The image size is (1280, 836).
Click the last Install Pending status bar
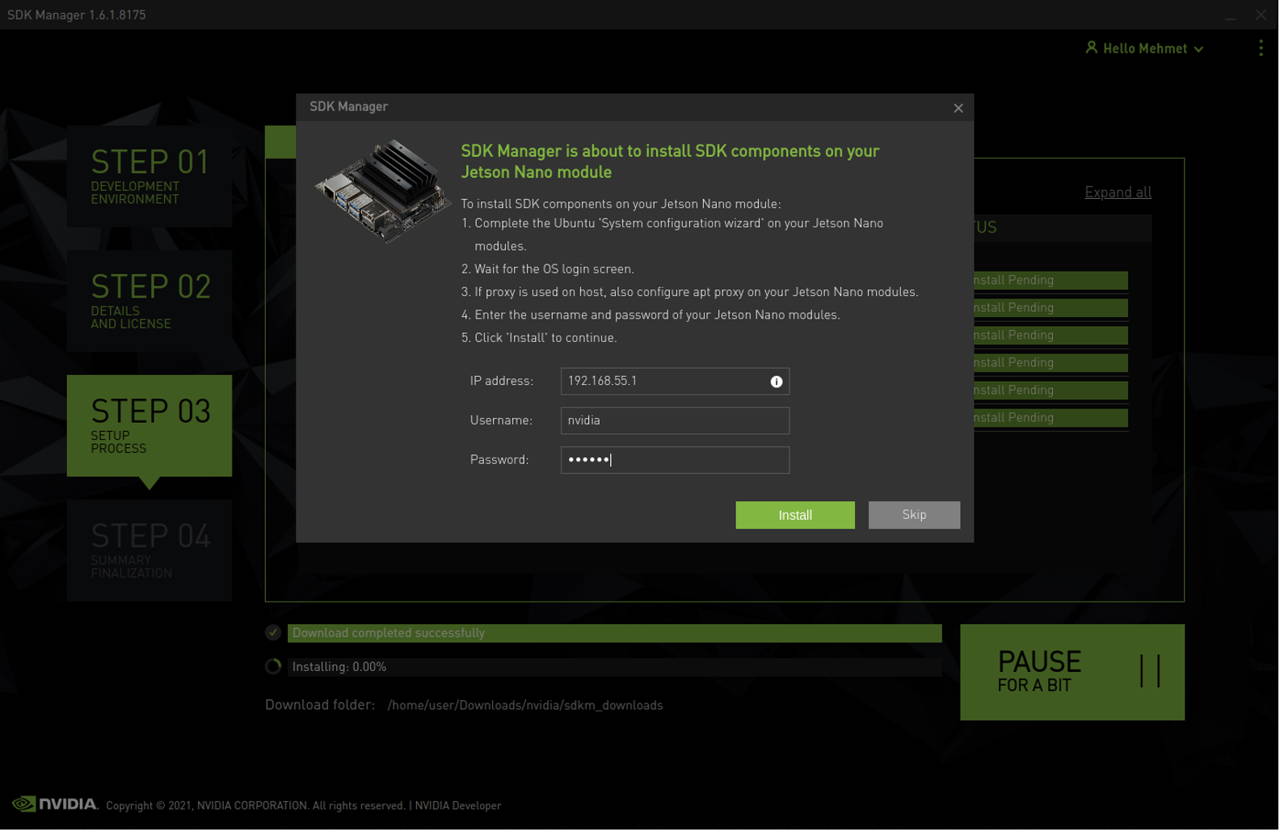click(x=1050, y=418)
